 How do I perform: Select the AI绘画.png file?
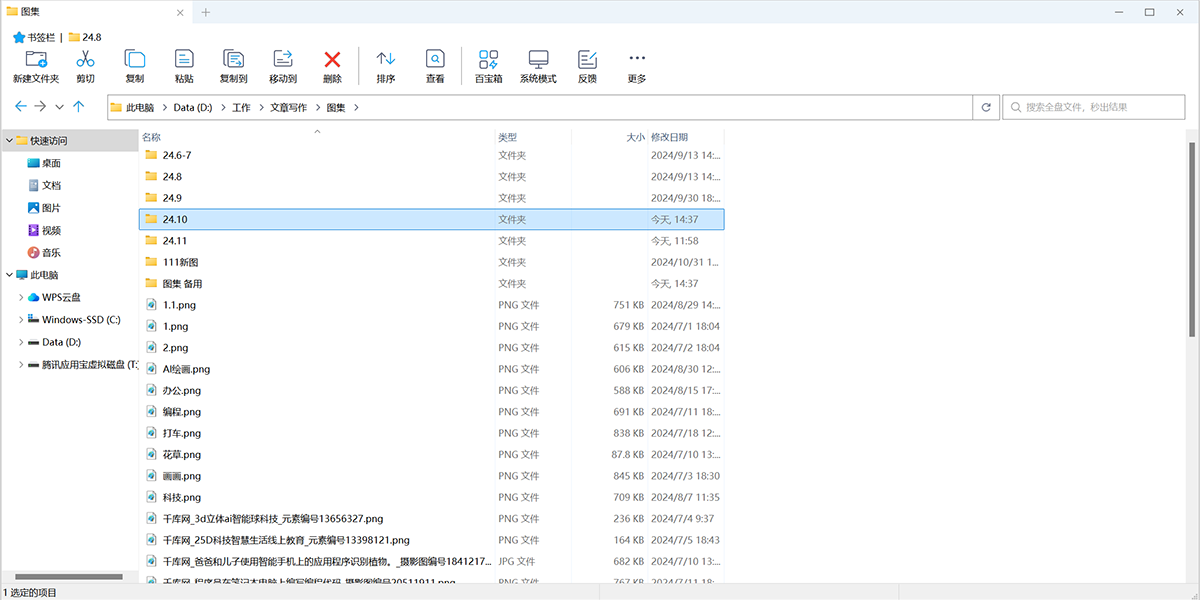[186, 369]
